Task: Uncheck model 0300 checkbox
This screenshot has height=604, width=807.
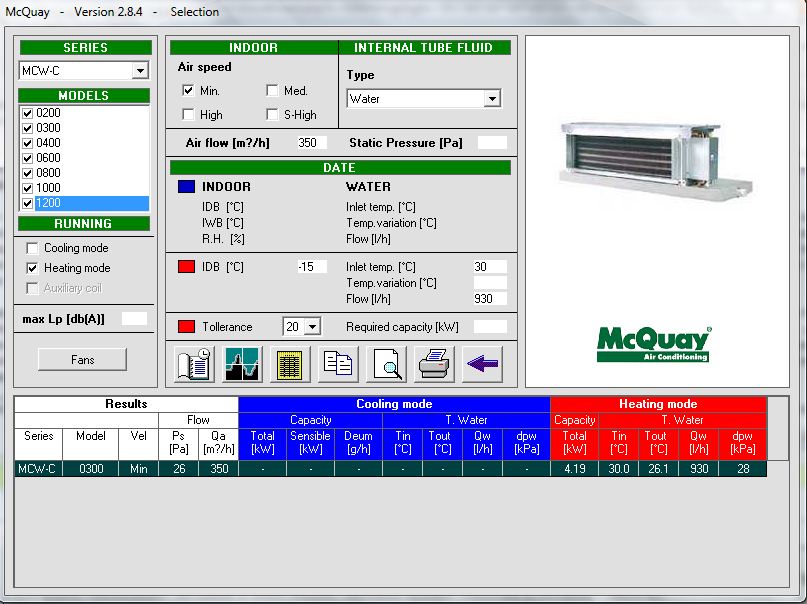Action: point(28,128)
